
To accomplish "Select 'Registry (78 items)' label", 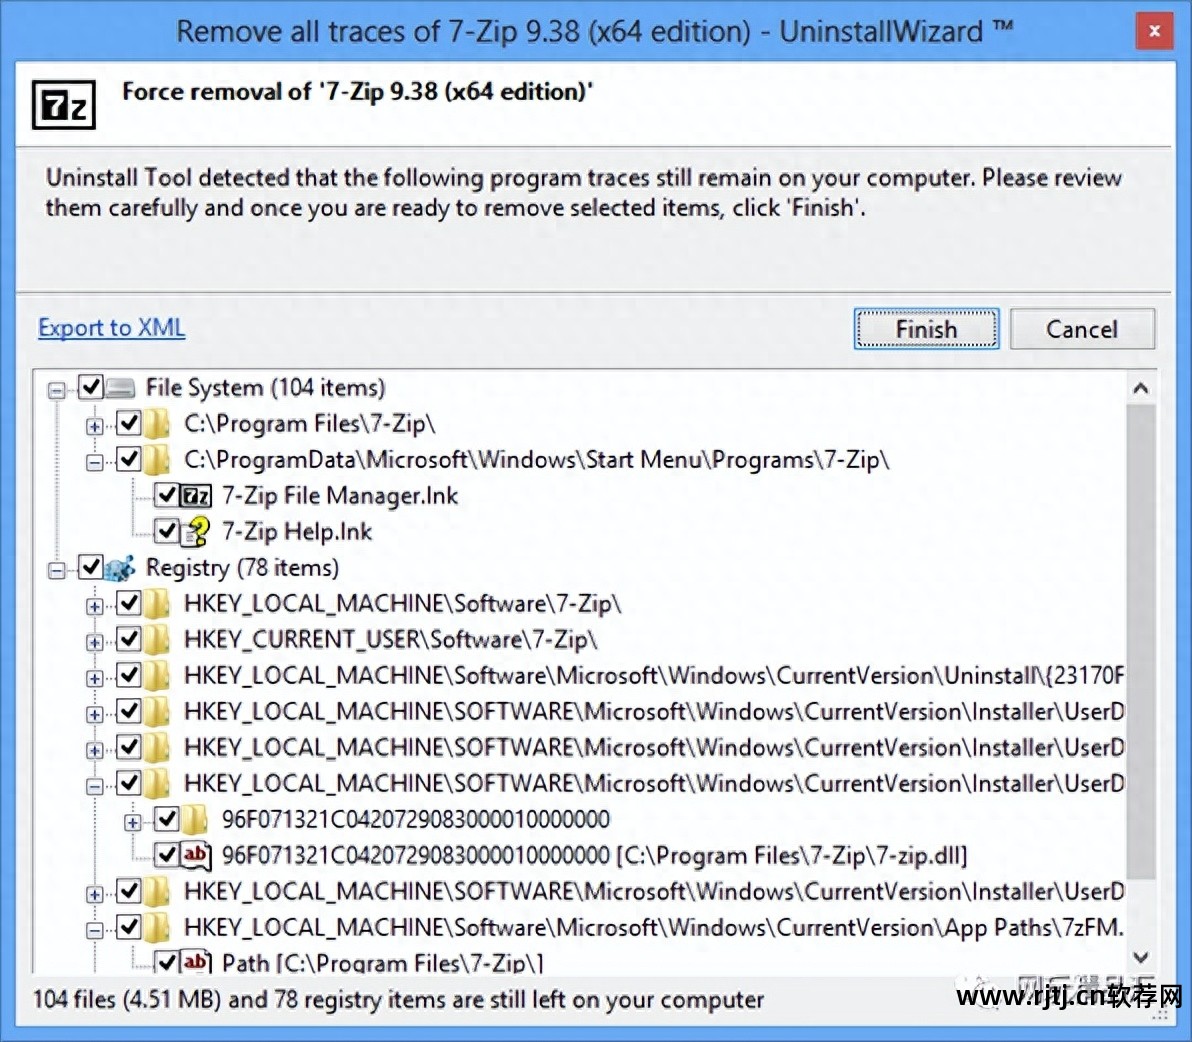I will click(x=242, y=568).
